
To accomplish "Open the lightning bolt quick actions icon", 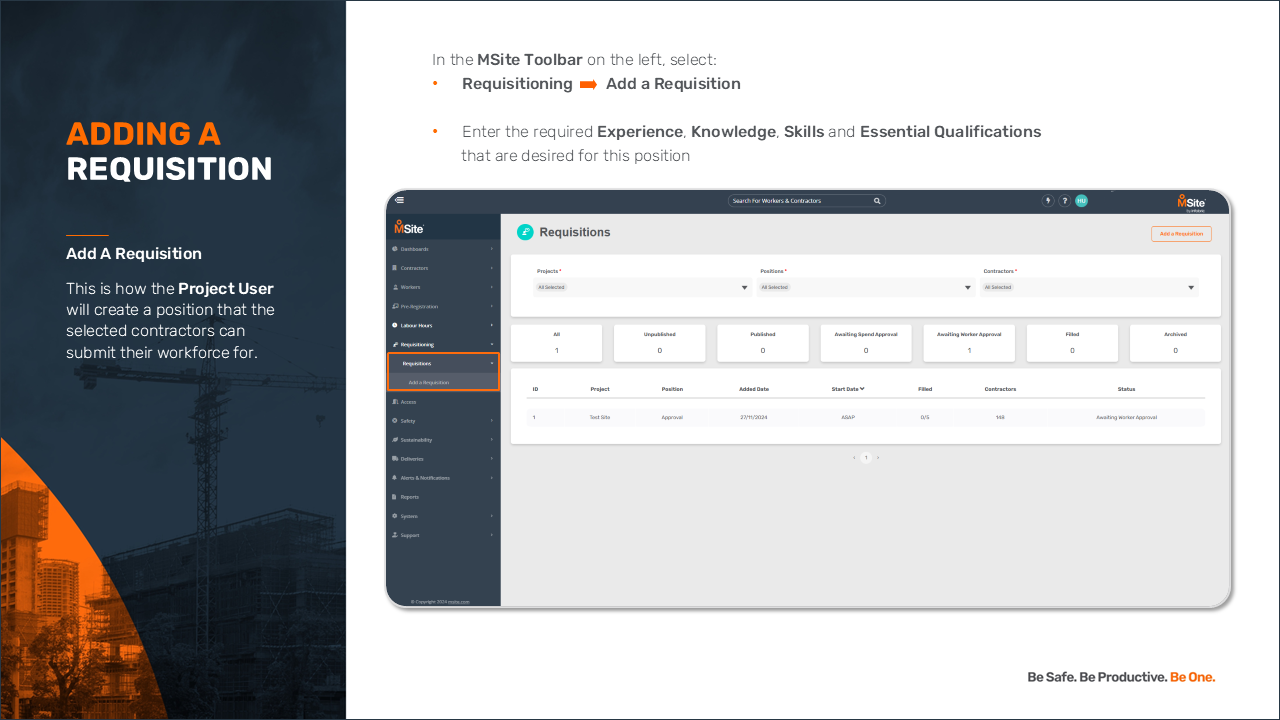I will coord(1048,201).
